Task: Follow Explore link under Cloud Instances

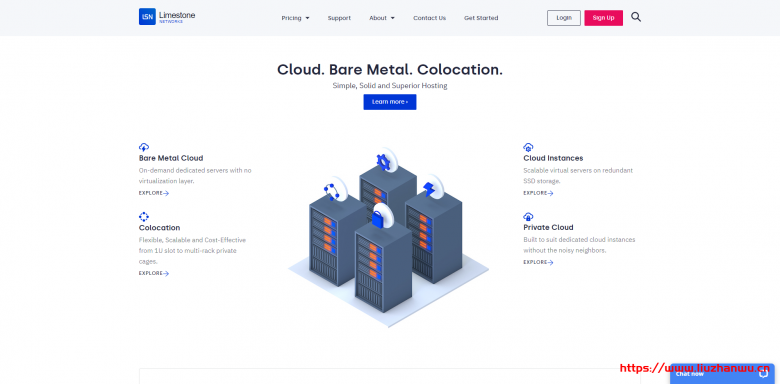Action: coord(538,193)
